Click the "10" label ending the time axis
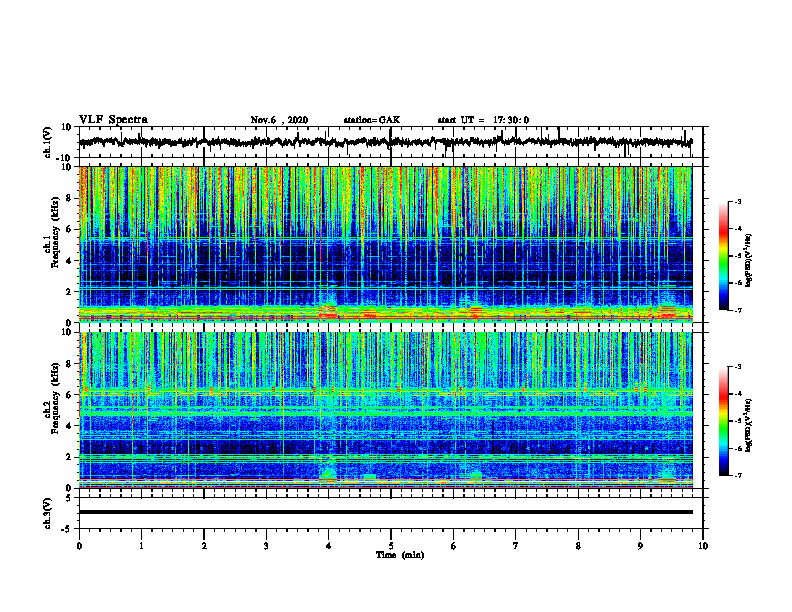 pos(703,546)
